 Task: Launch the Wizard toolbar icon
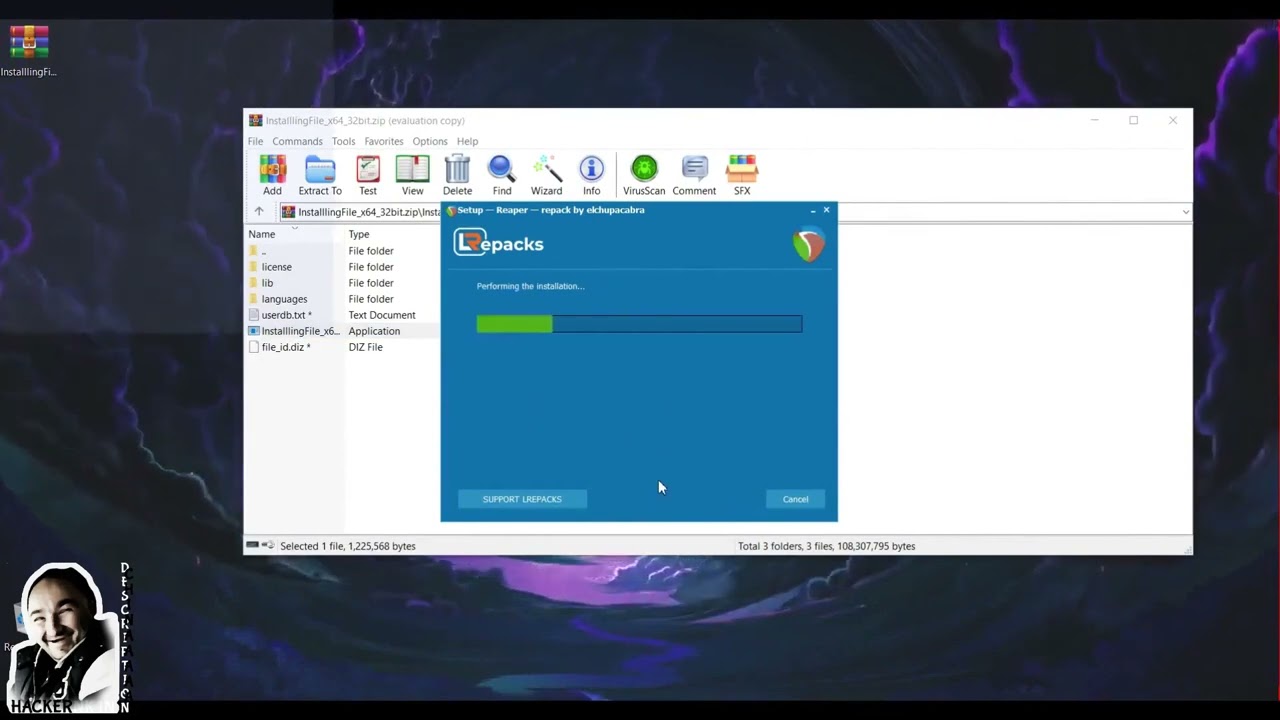pyautogui.click(x=546, y=169)
